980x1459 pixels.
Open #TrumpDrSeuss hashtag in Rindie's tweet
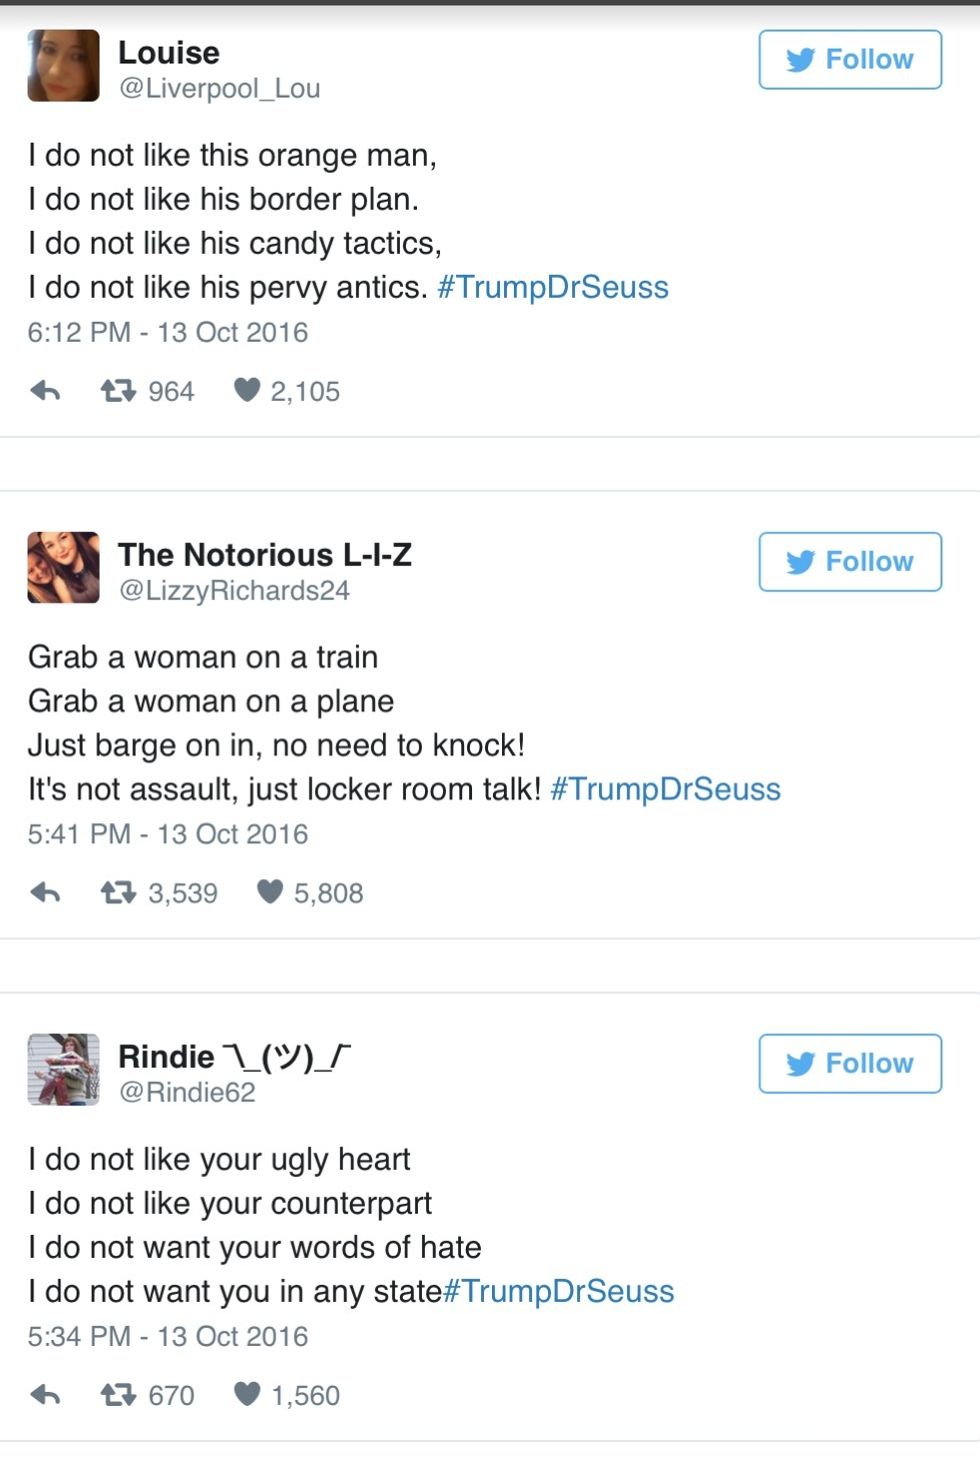coord(559,1292)
